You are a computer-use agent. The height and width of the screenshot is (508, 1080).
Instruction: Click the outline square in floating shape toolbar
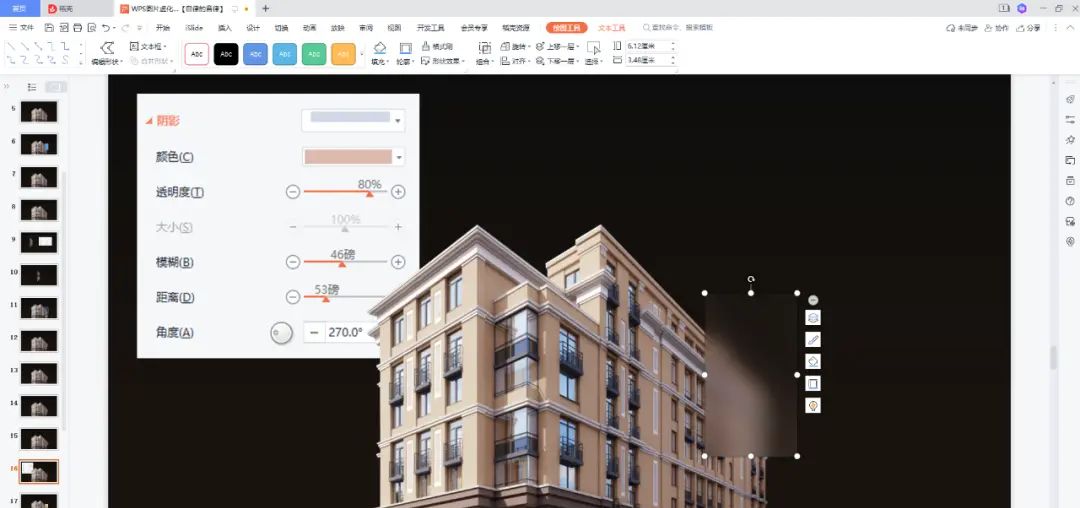[x=813, y=383]
